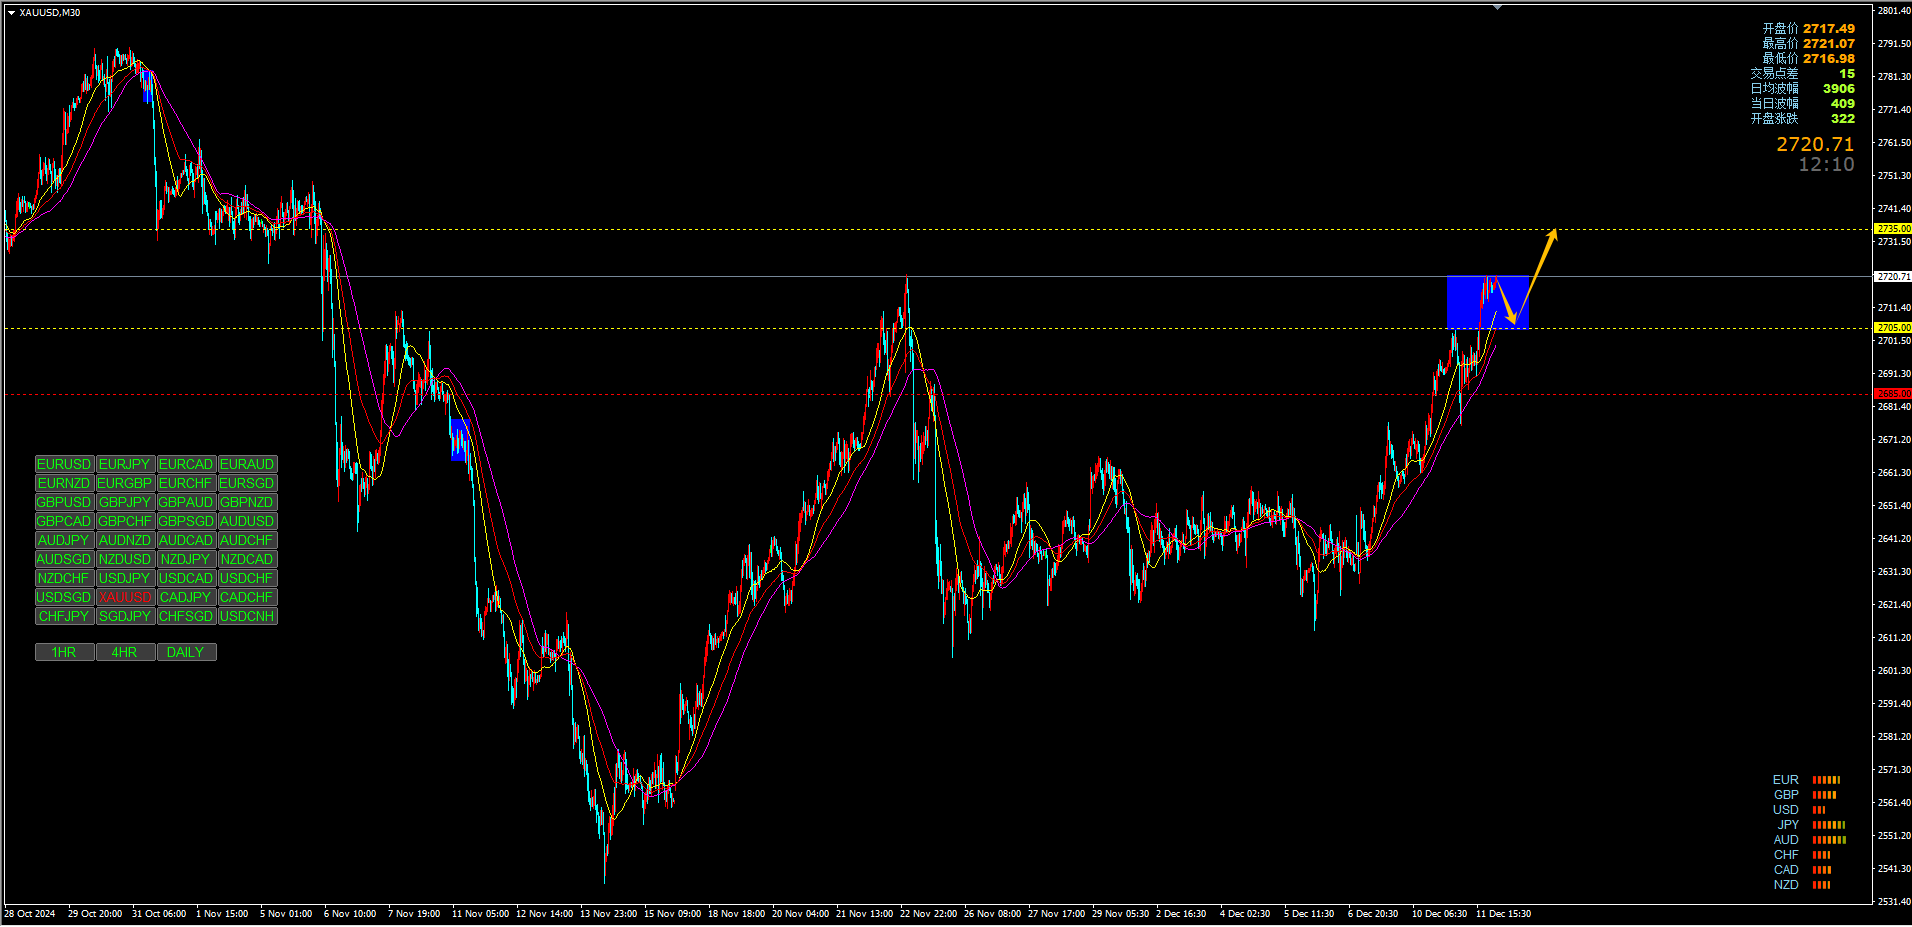Screen dimensions: 1912x927
Task: Load the NZDCHF symbol
Action: (65, 578)
